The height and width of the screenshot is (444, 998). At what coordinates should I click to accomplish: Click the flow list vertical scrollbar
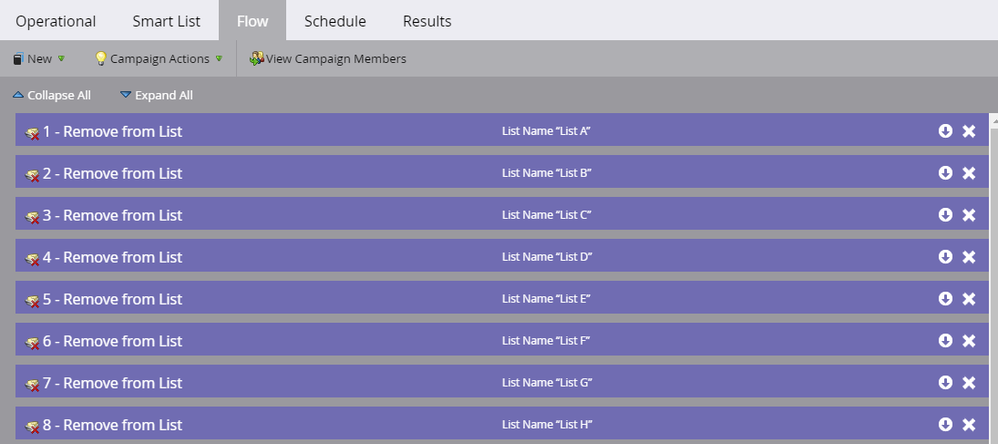click(994, 278)
